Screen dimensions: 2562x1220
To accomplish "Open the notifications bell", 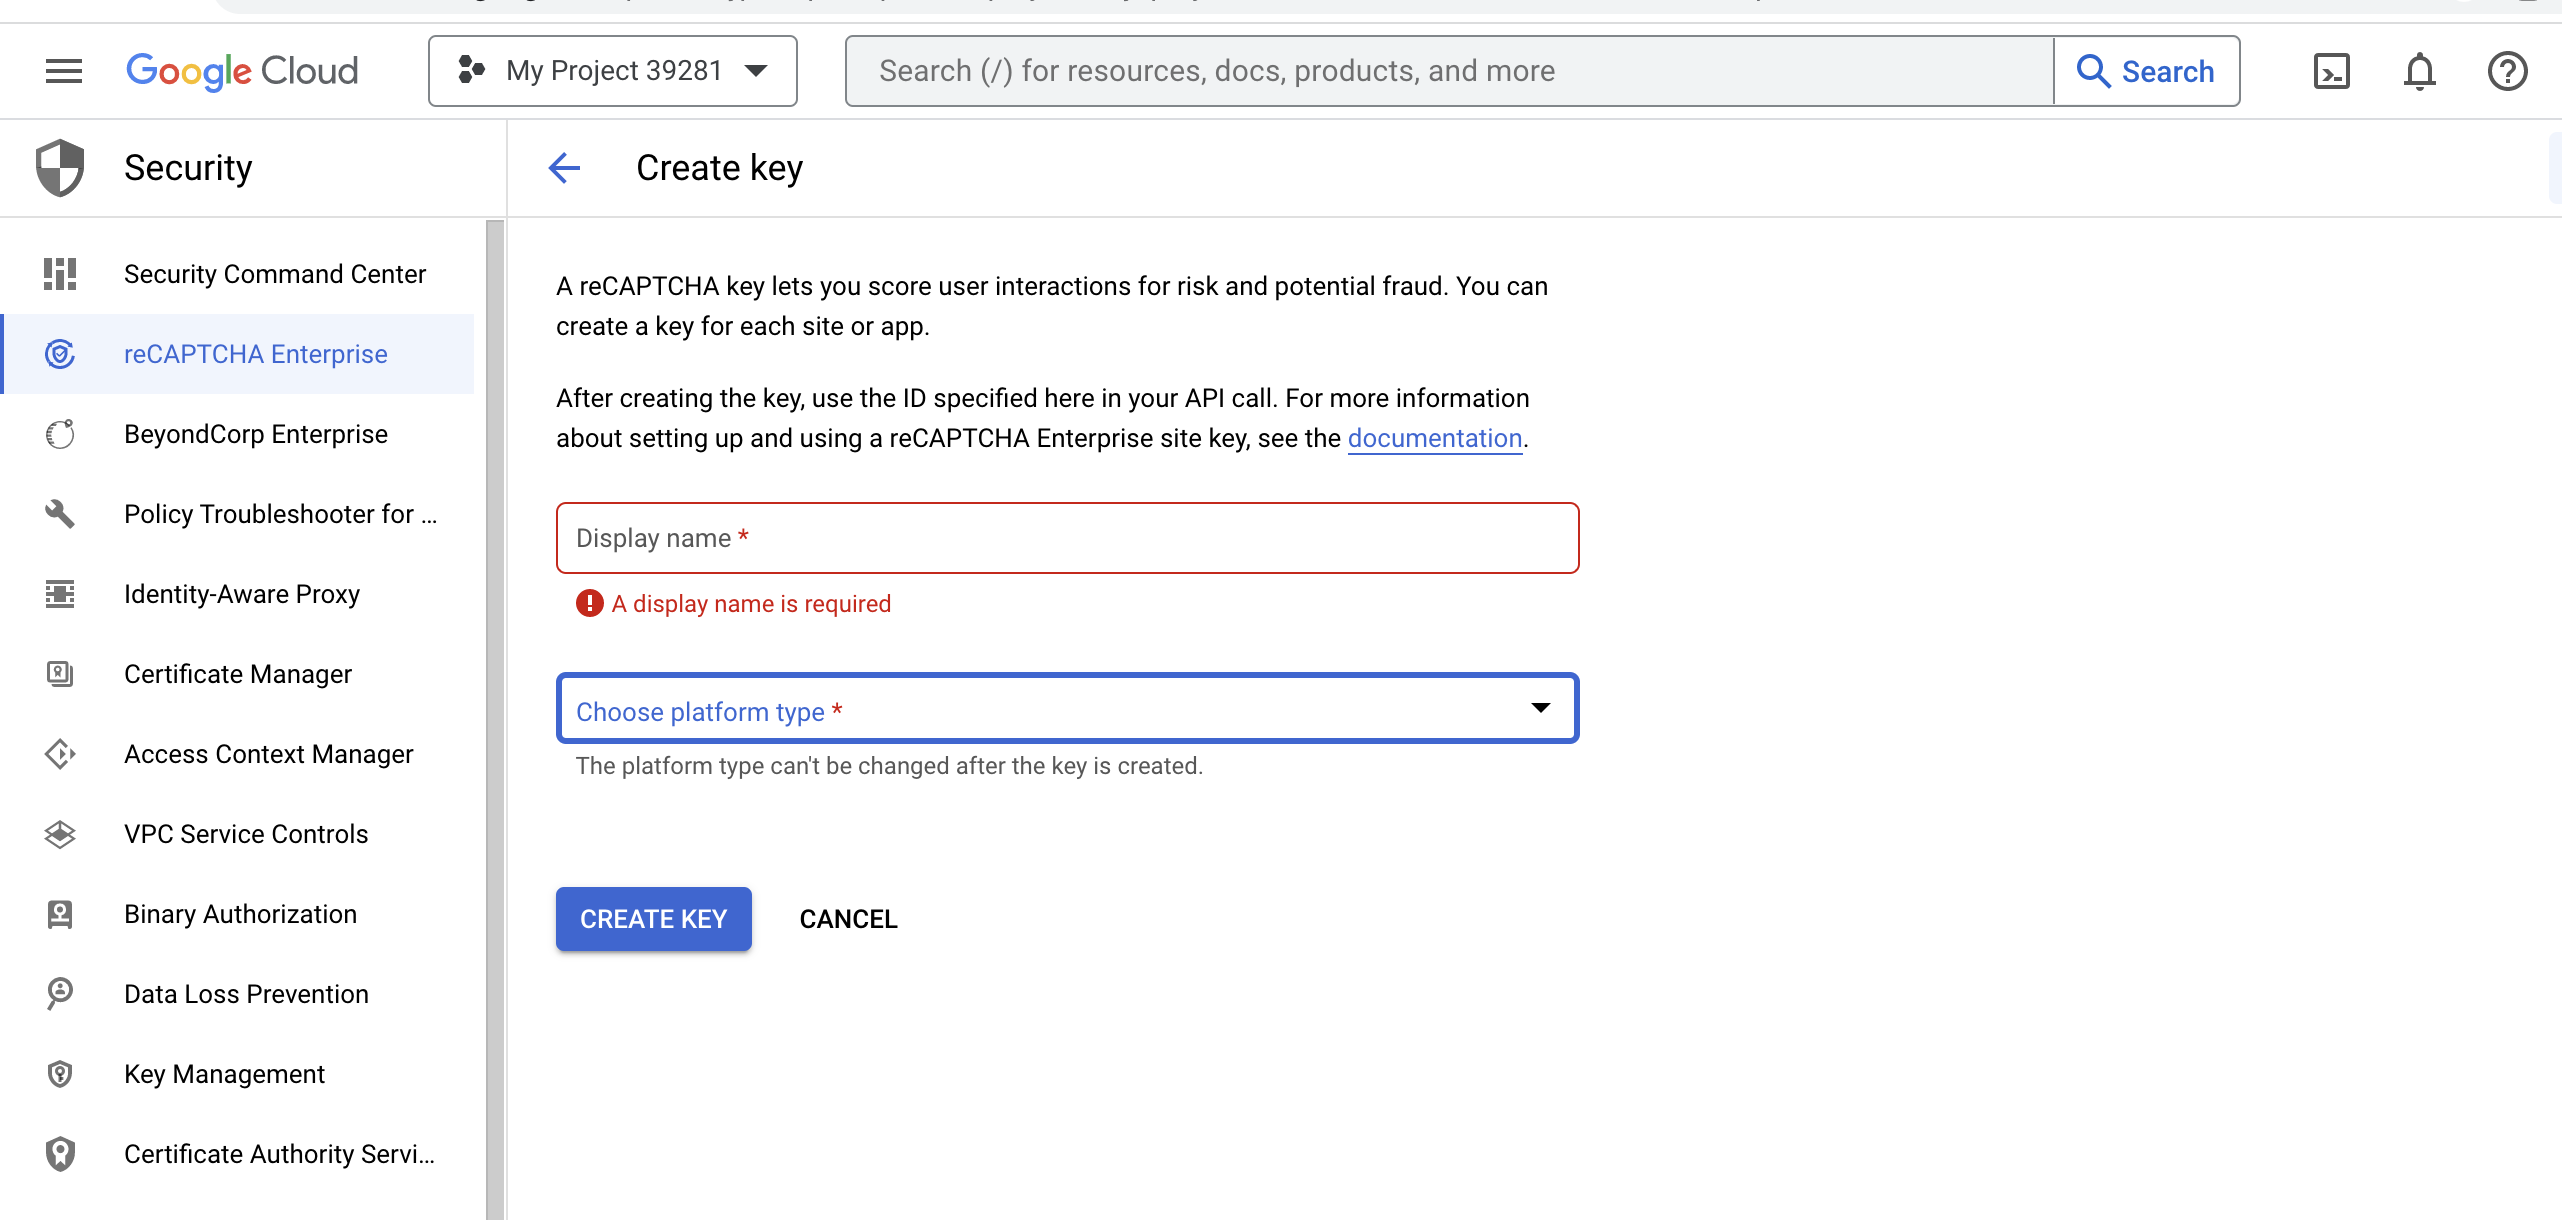I will pyautogui.click(x=2419, y=71).
